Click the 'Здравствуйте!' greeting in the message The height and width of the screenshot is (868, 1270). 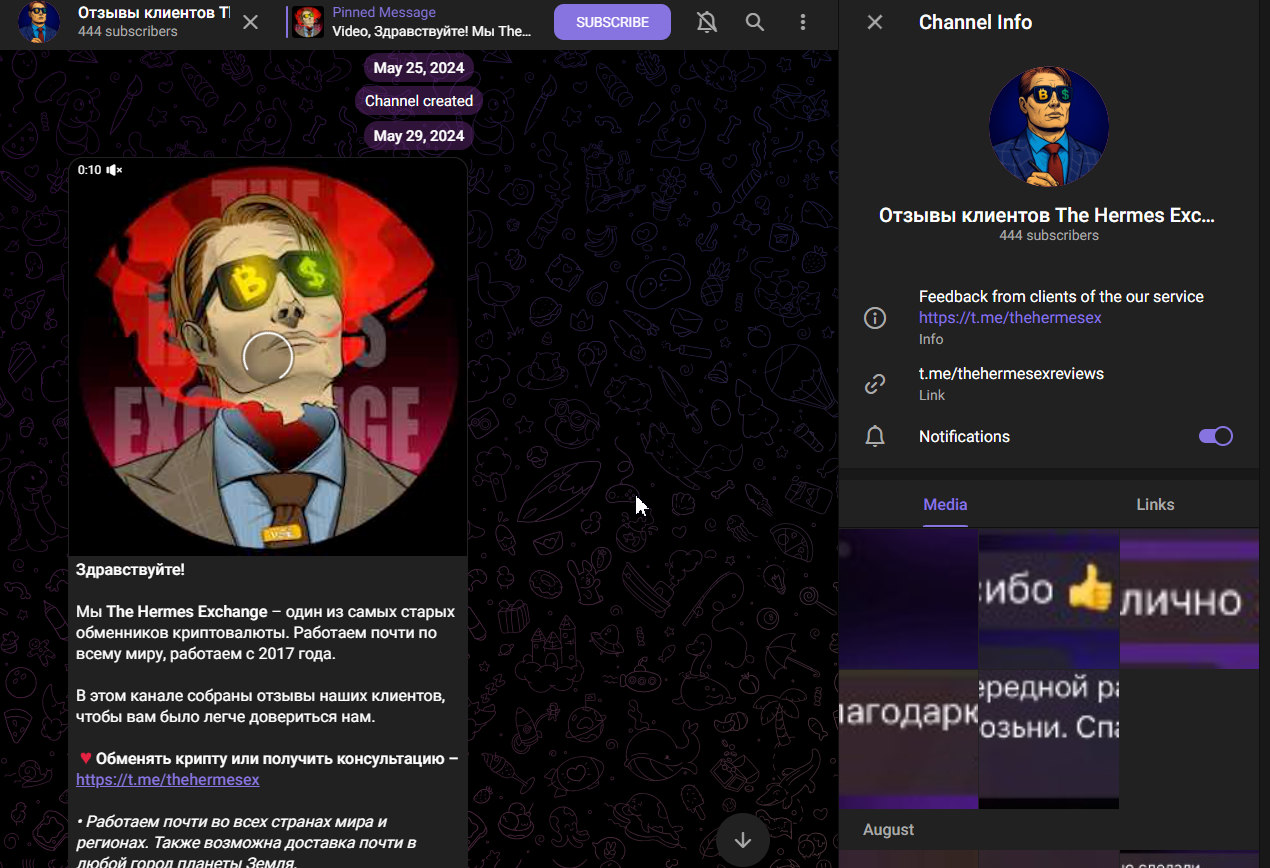tap(130, 570)
